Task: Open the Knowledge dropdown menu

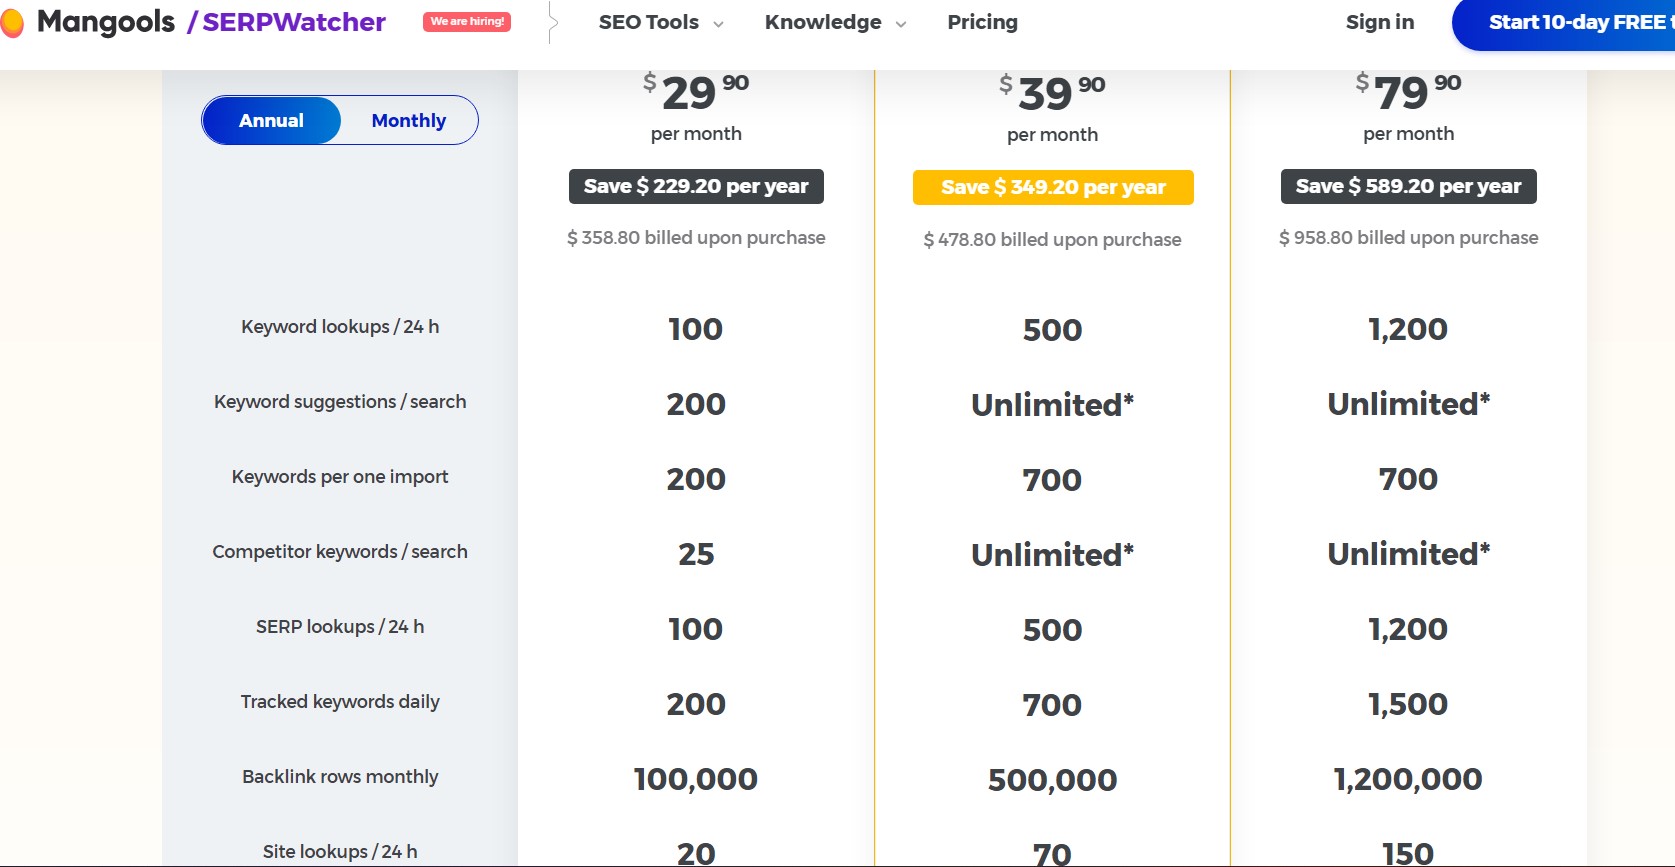Action: click(835, 22)
